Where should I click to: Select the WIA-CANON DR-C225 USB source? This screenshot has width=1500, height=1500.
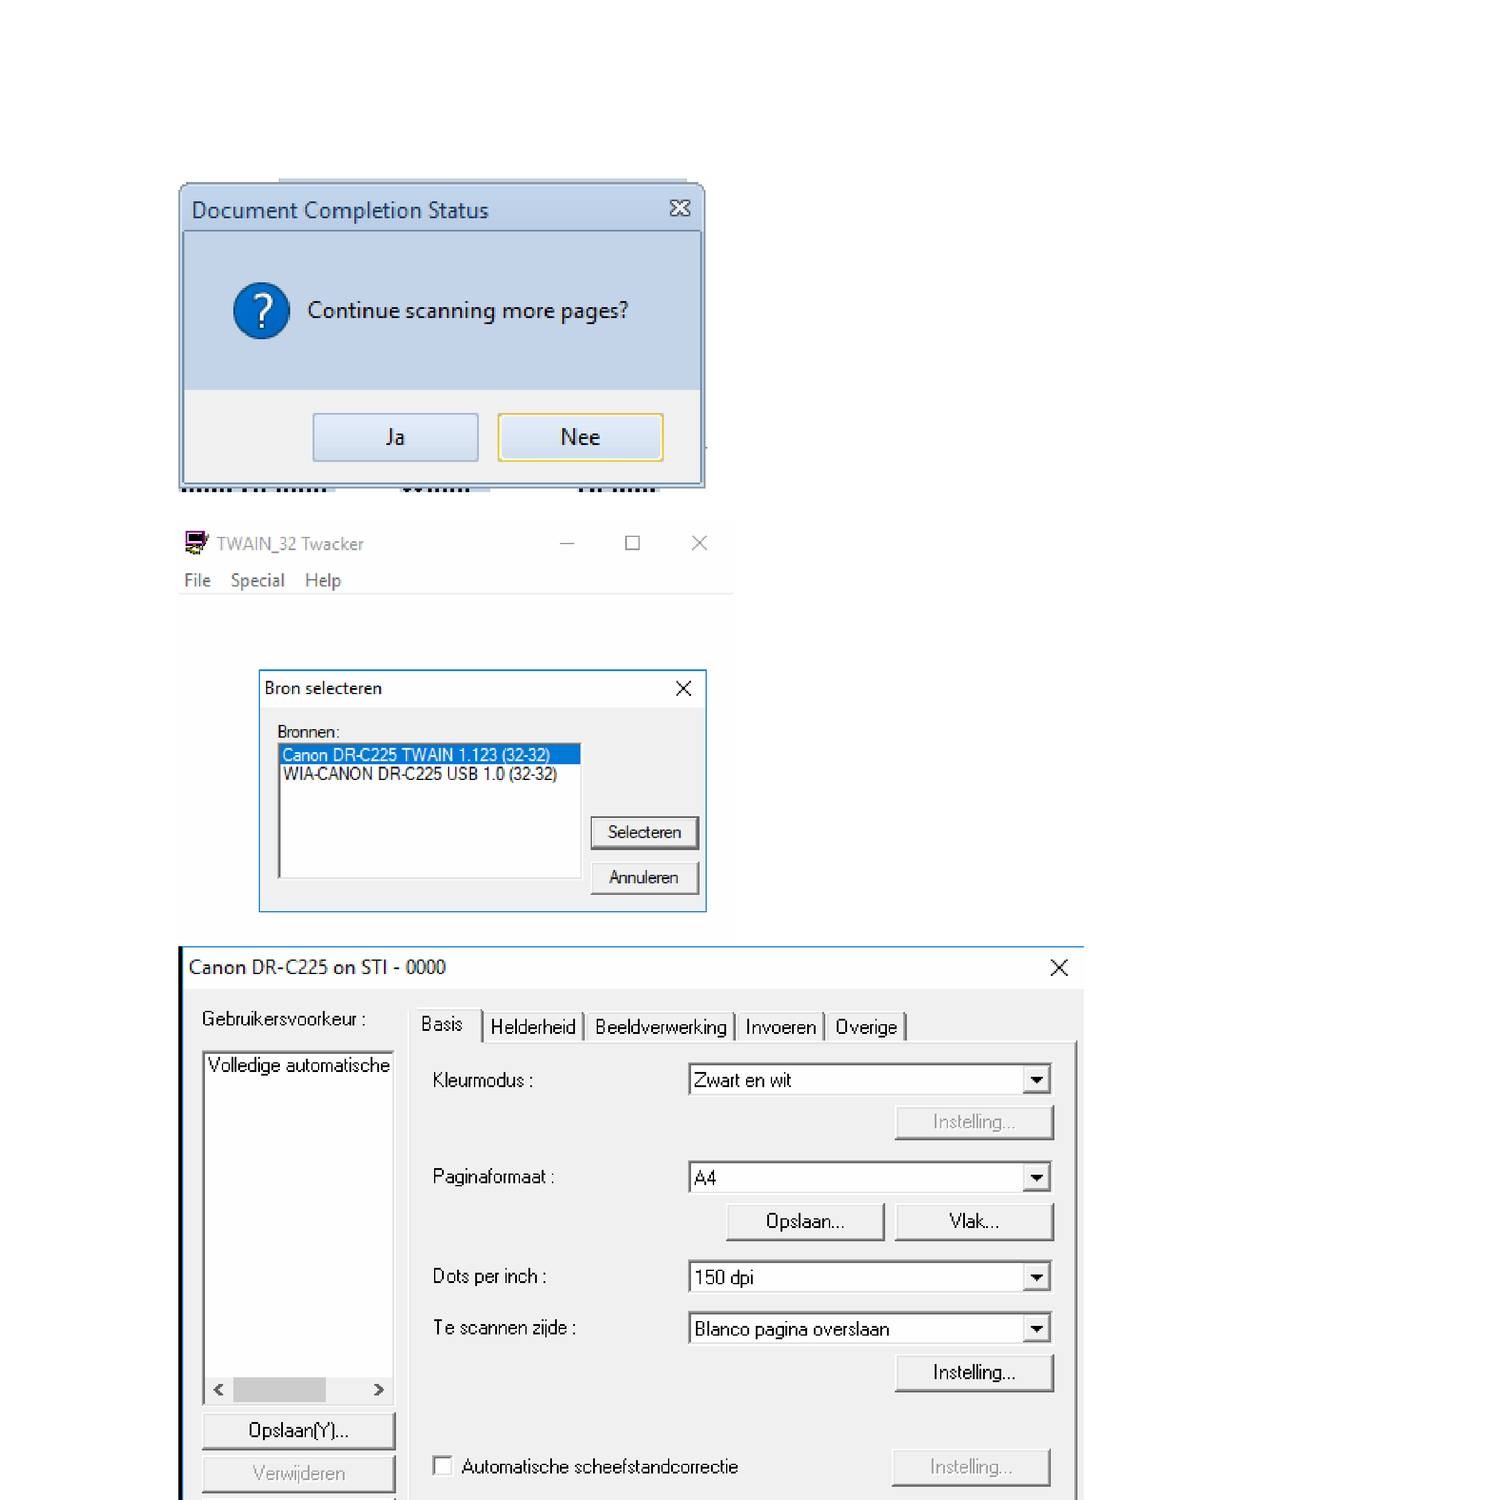(420, 772)
